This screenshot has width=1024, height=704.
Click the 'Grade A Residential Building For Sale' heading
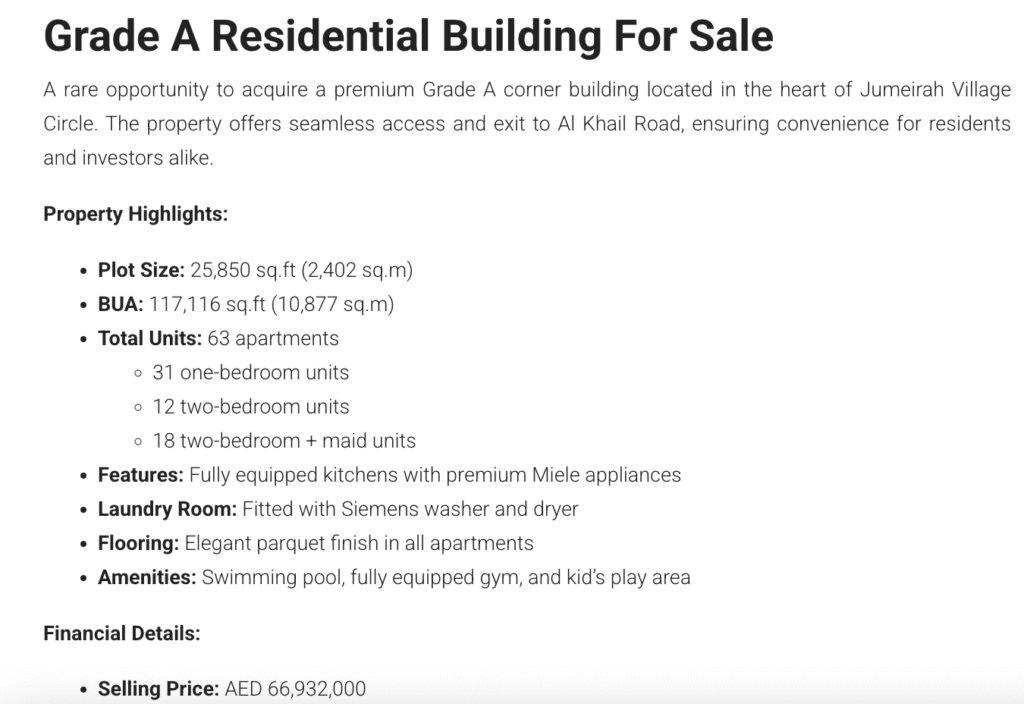click(x=408, y=36)
